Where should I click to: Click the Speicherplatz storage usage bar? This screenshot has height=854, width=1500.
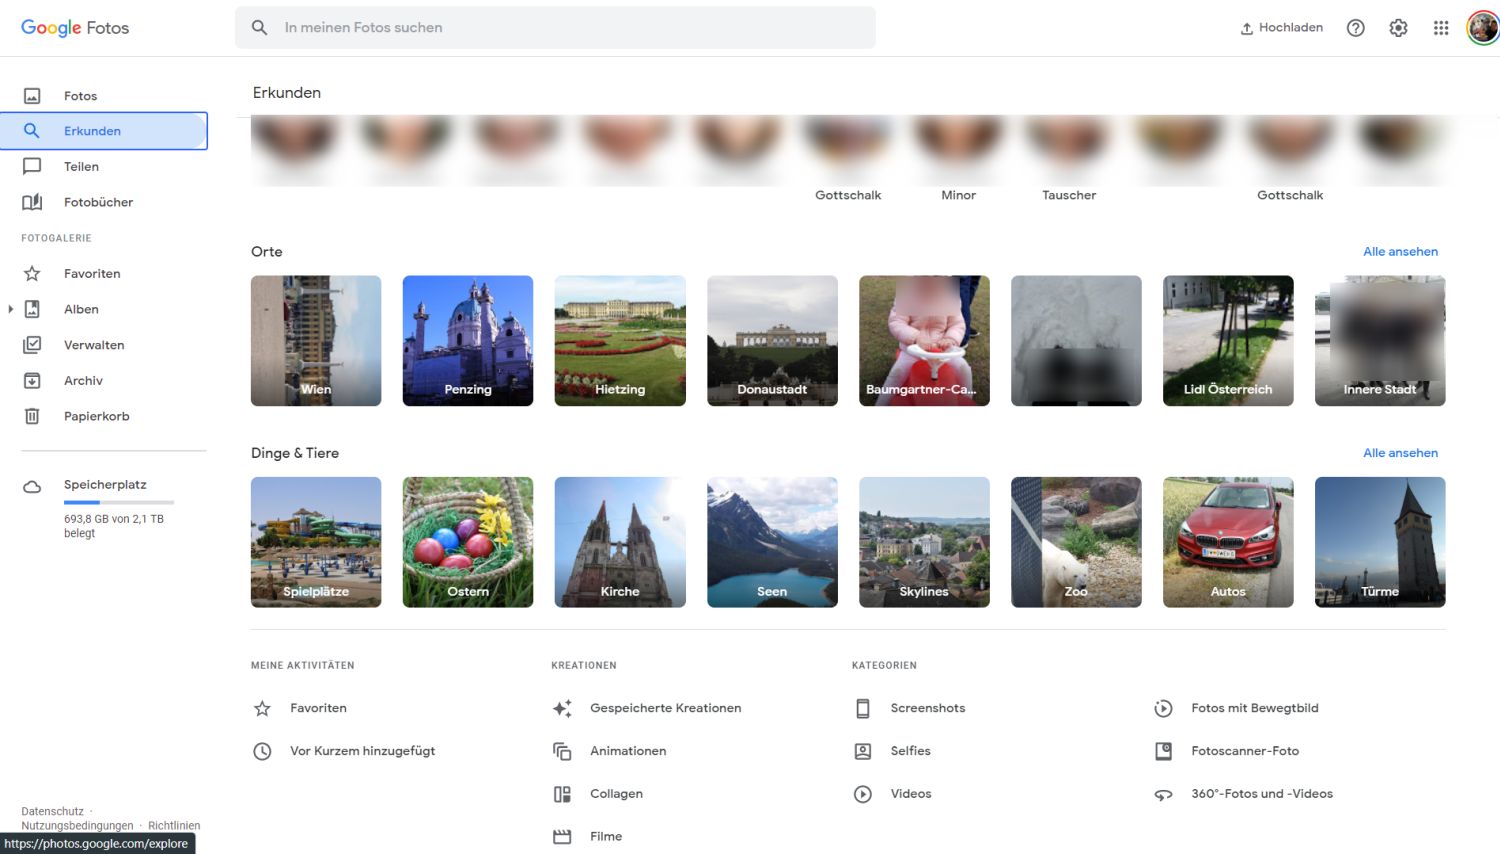(x=118, y=502)
